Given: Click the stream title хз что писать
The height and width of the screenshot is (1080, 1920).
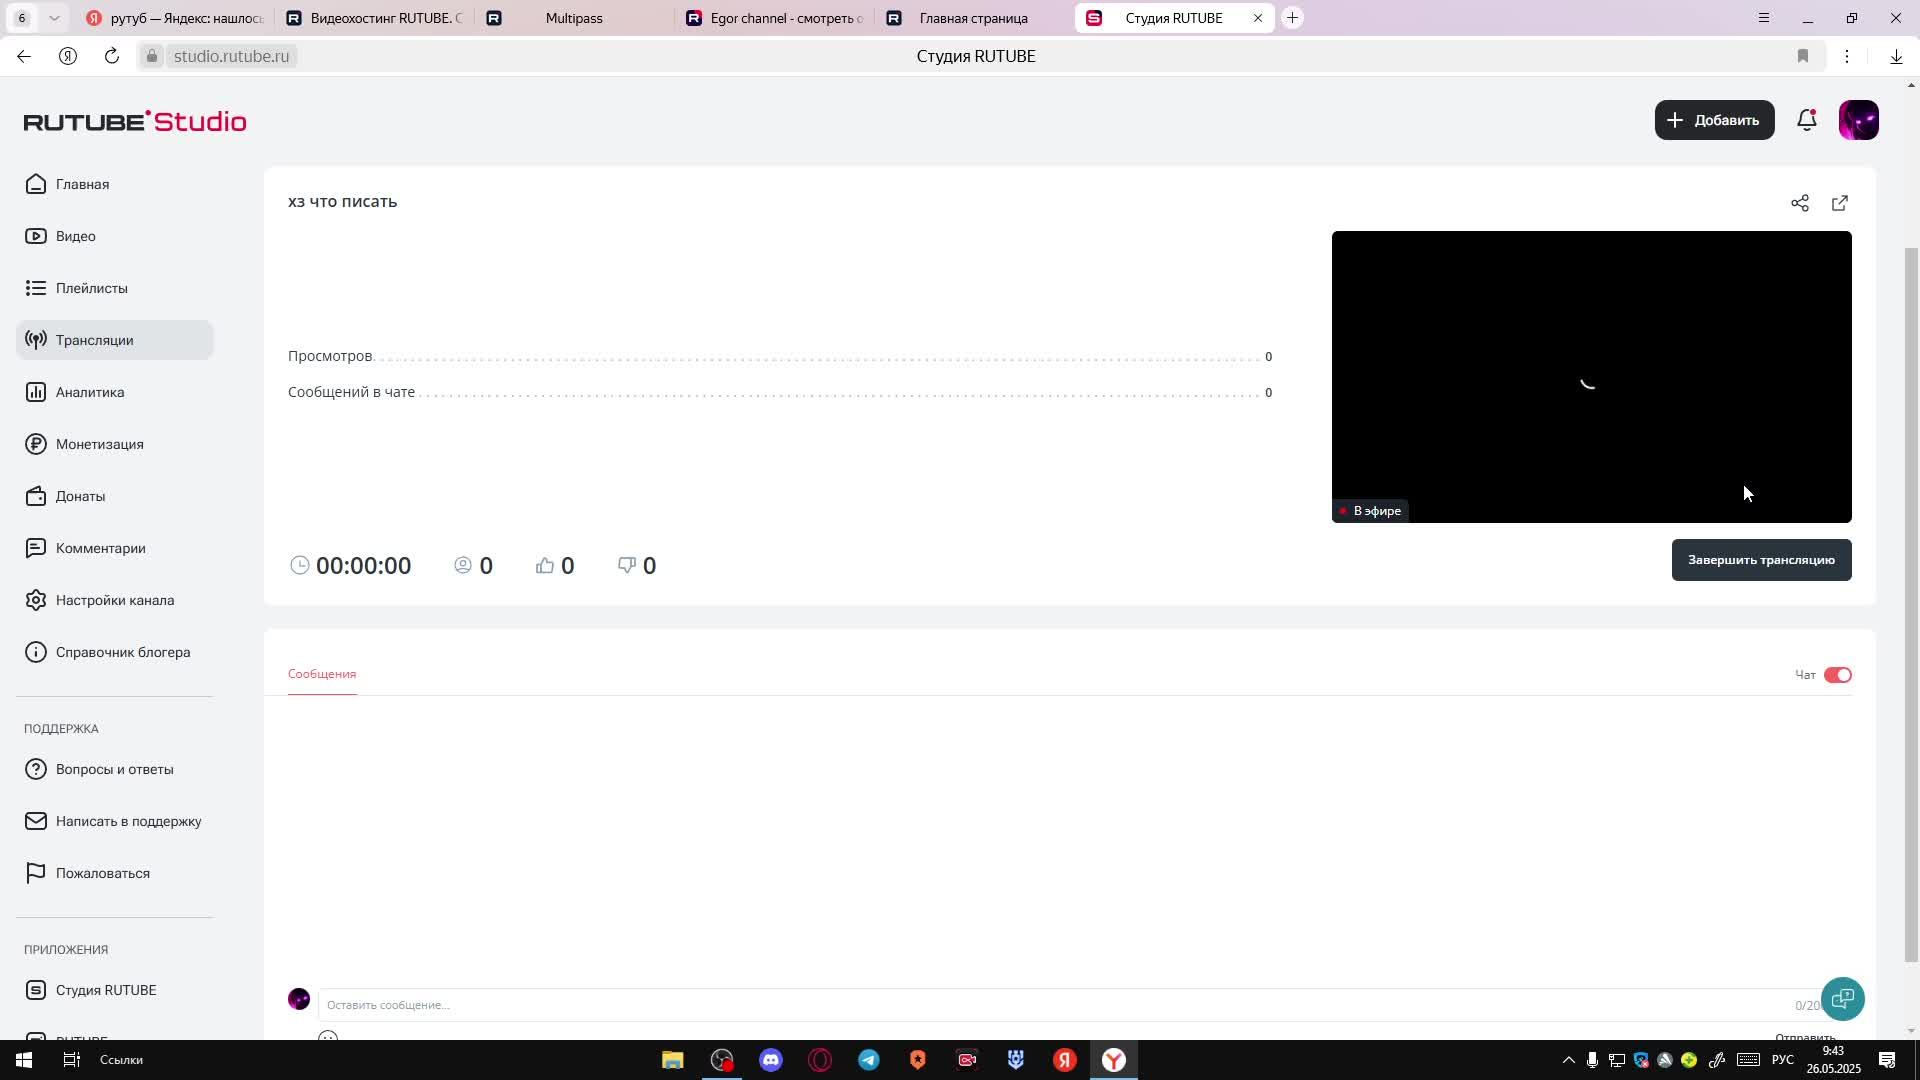Looking at the screenshot, I should [x=343, y=202].
